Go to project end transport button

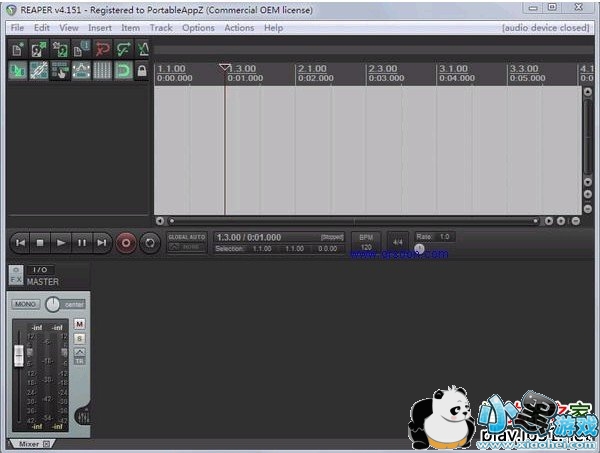point(102,243)
